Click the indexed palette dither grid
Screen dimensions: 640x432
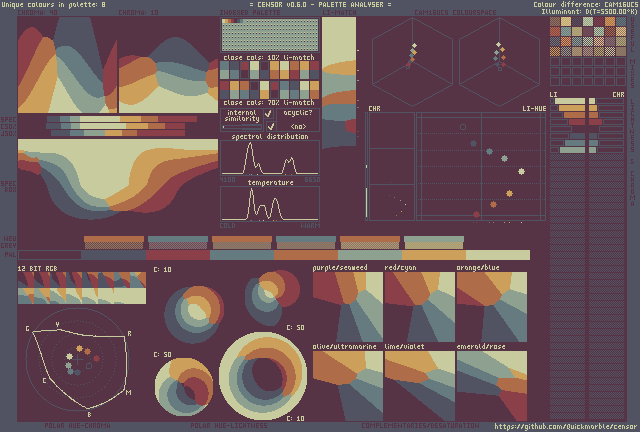[270, 35]
